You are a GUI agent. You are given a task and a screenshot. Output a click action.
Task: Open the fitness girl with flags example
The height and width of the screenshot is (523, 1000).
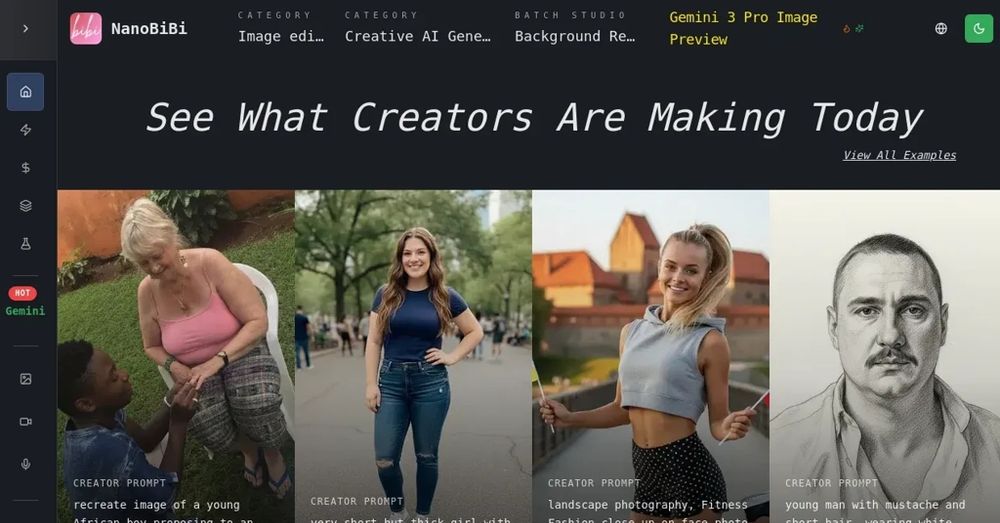click(651, 357)
